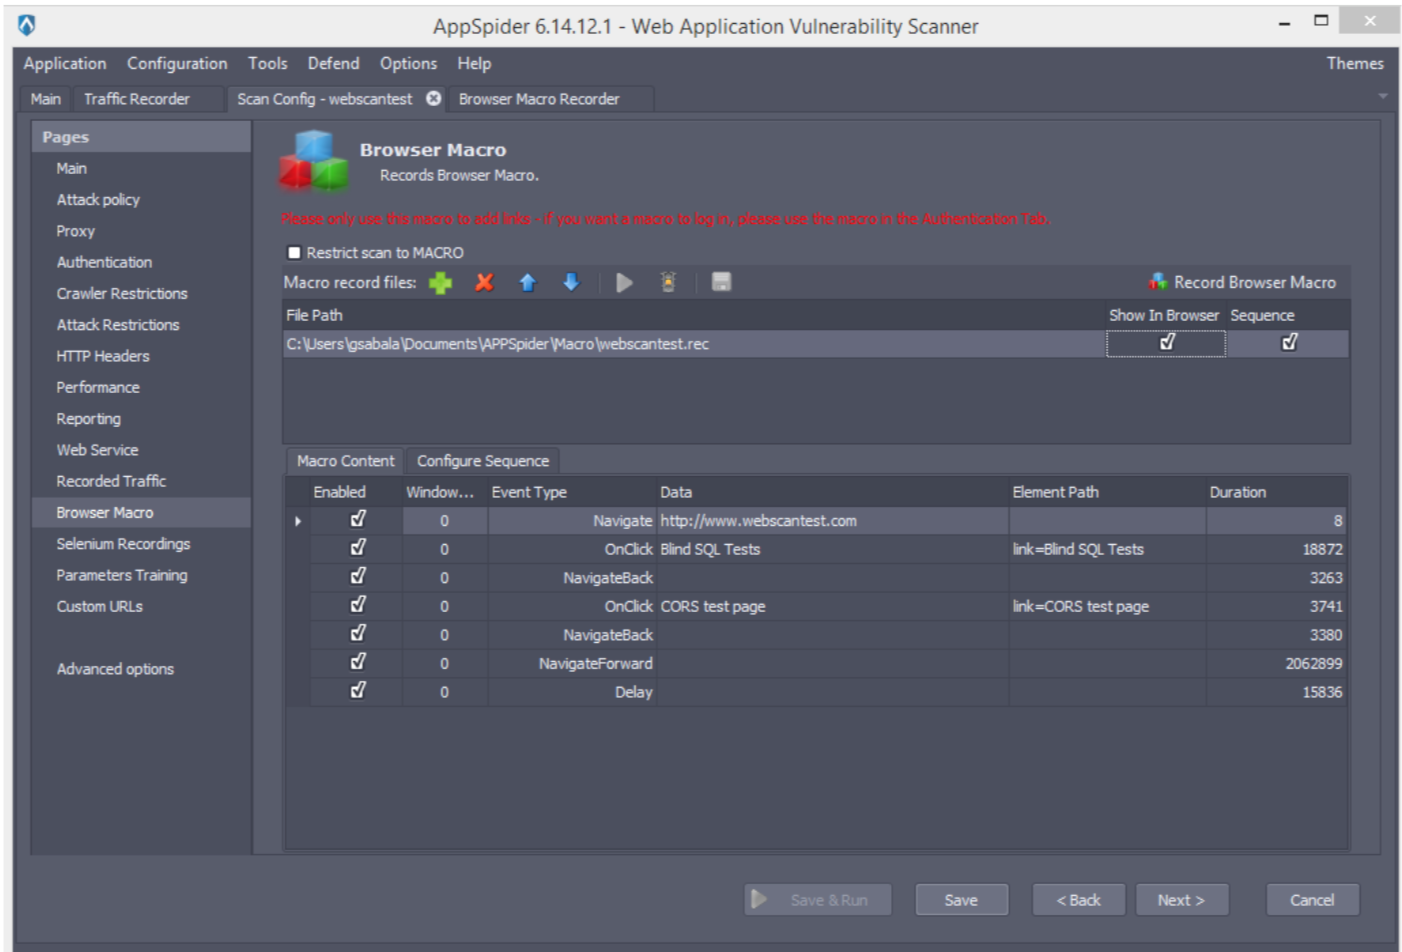Open the Crawler Restrictions page
Image resolution: width=1402 pixels, height=952 pixels.
[x=122, y=293]
